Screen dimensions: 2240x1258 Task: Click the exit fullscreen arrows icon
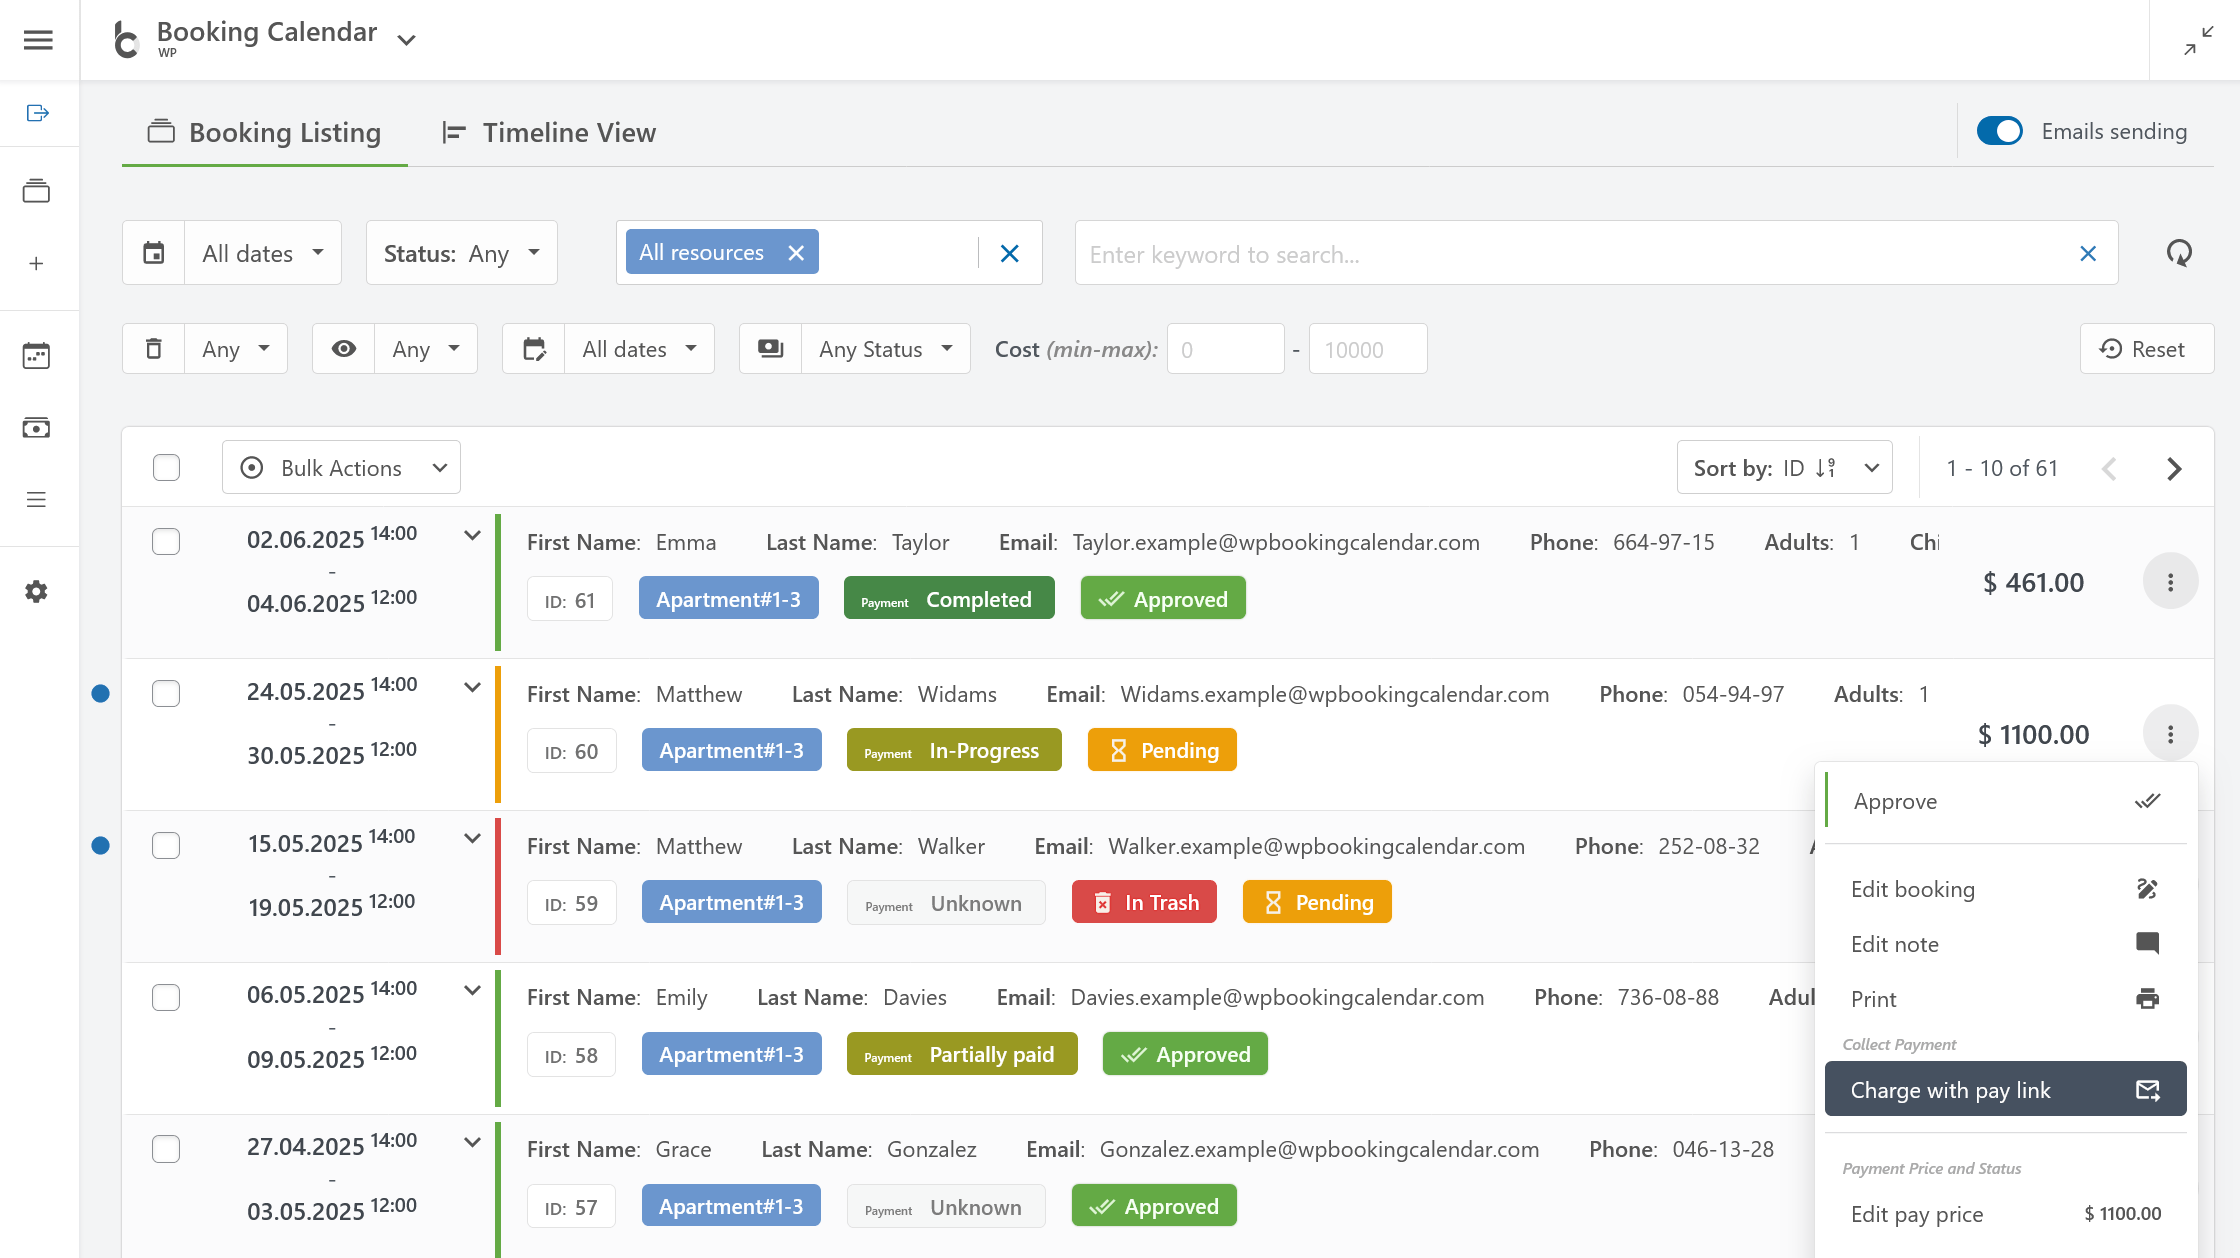(2198, 41)
